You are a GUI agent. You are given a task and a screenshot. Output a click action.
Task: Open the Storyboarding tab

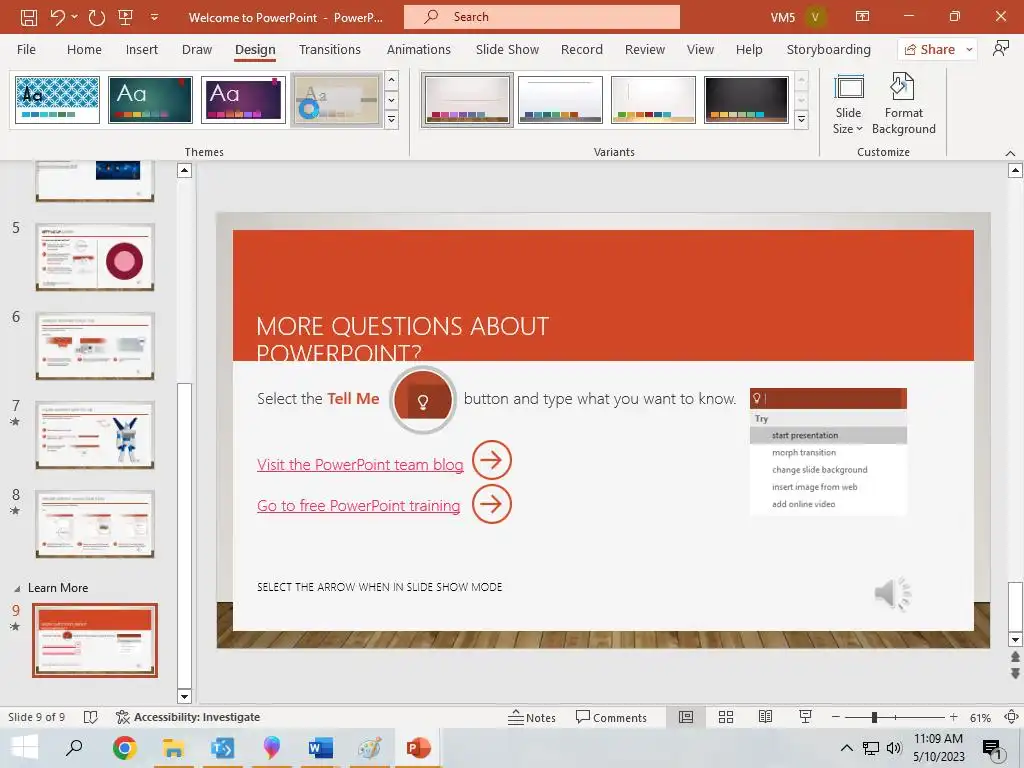pyautogui.click(x=829, y=50)
